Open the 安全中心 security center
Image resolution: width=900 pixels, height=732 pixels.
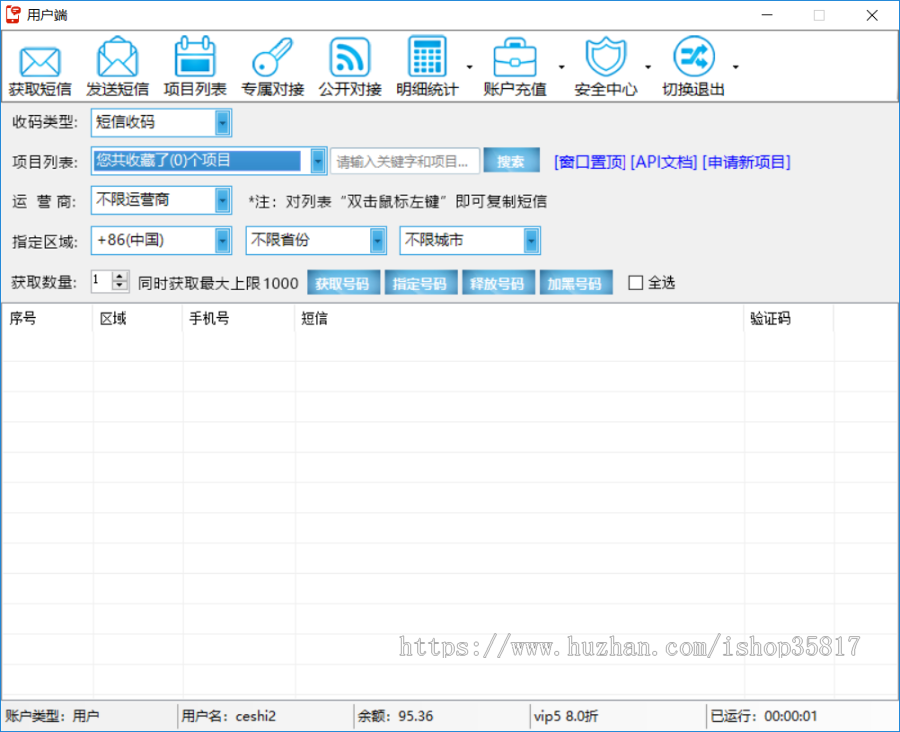pyautogui.click(x=605, y=64)
